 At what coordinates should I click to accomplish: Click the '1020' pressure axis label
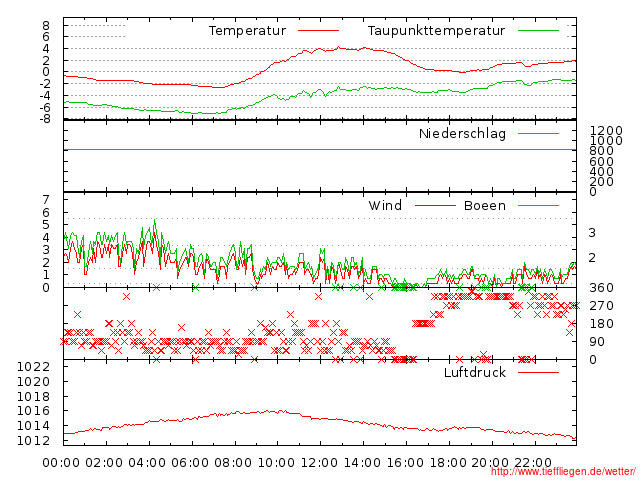(33, 382)
